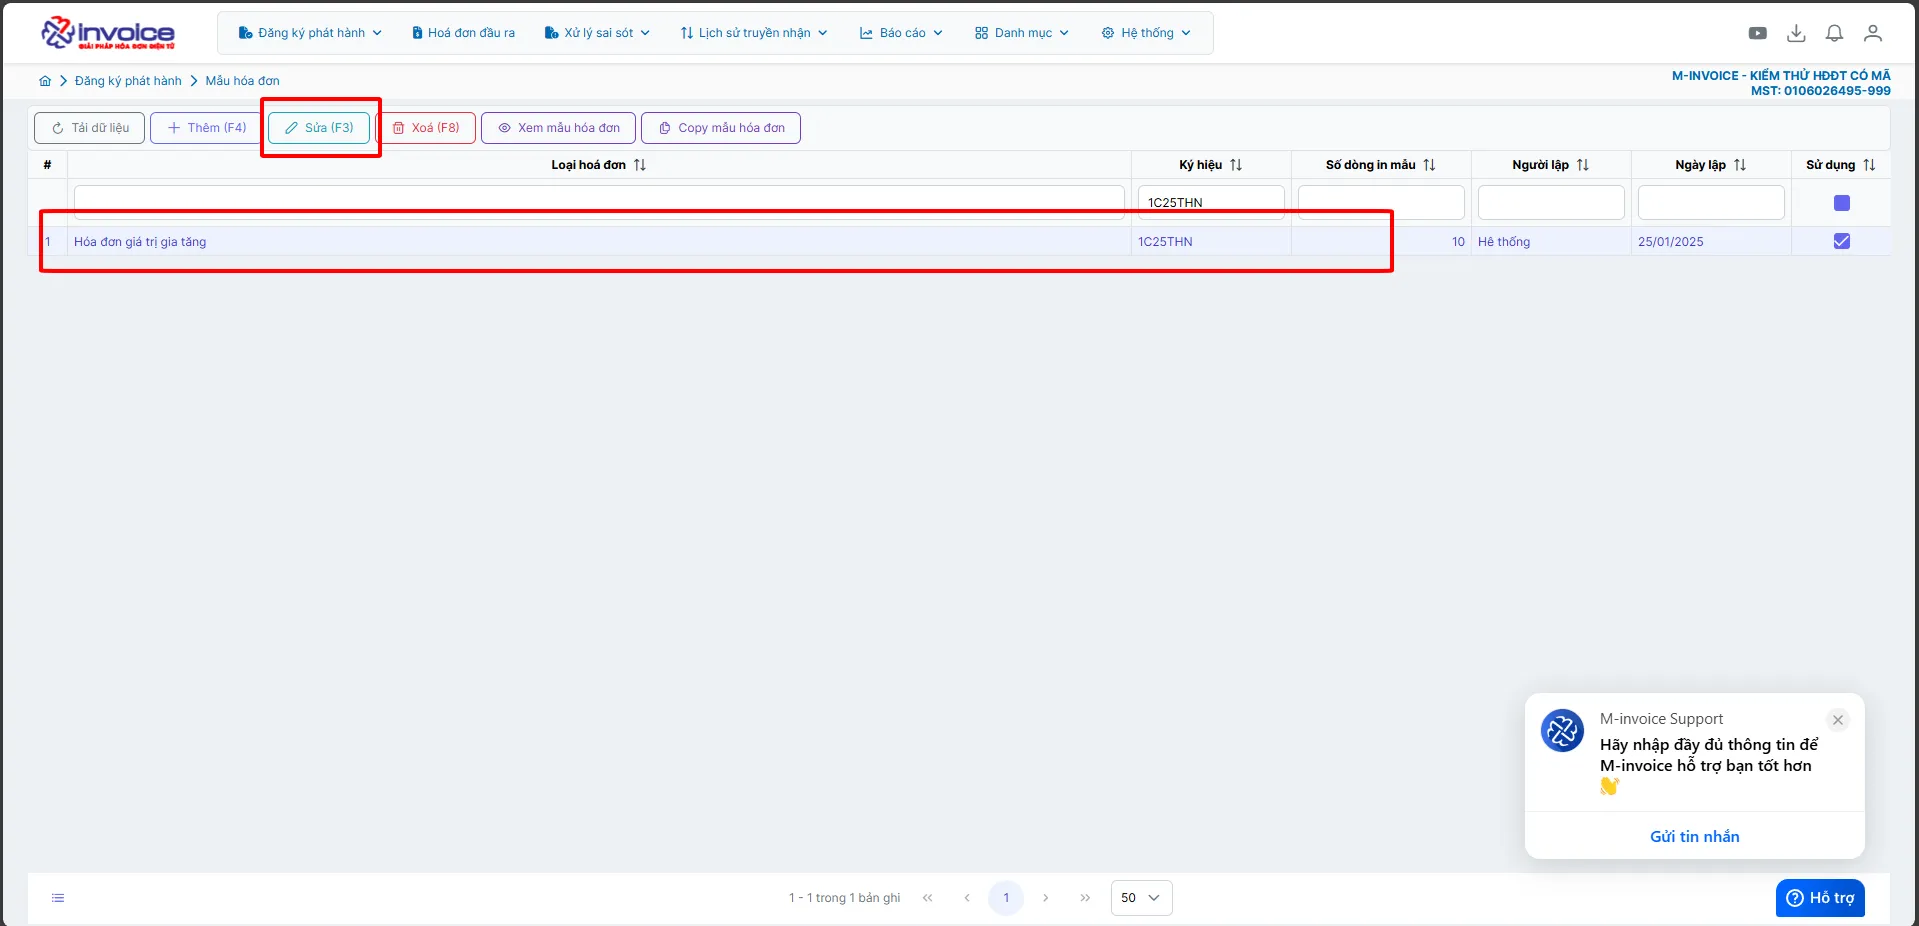Click Xem mẫu hóa đơn button
This screenshot has width=1919, height=926.
[x=558, y=128]
